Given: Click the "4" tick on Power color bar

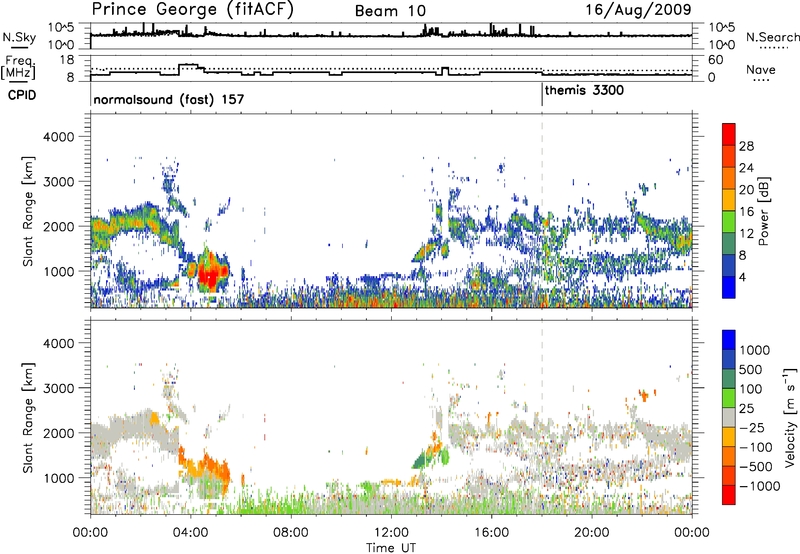Looking at the screenshot, I should (x=742, y=277).
